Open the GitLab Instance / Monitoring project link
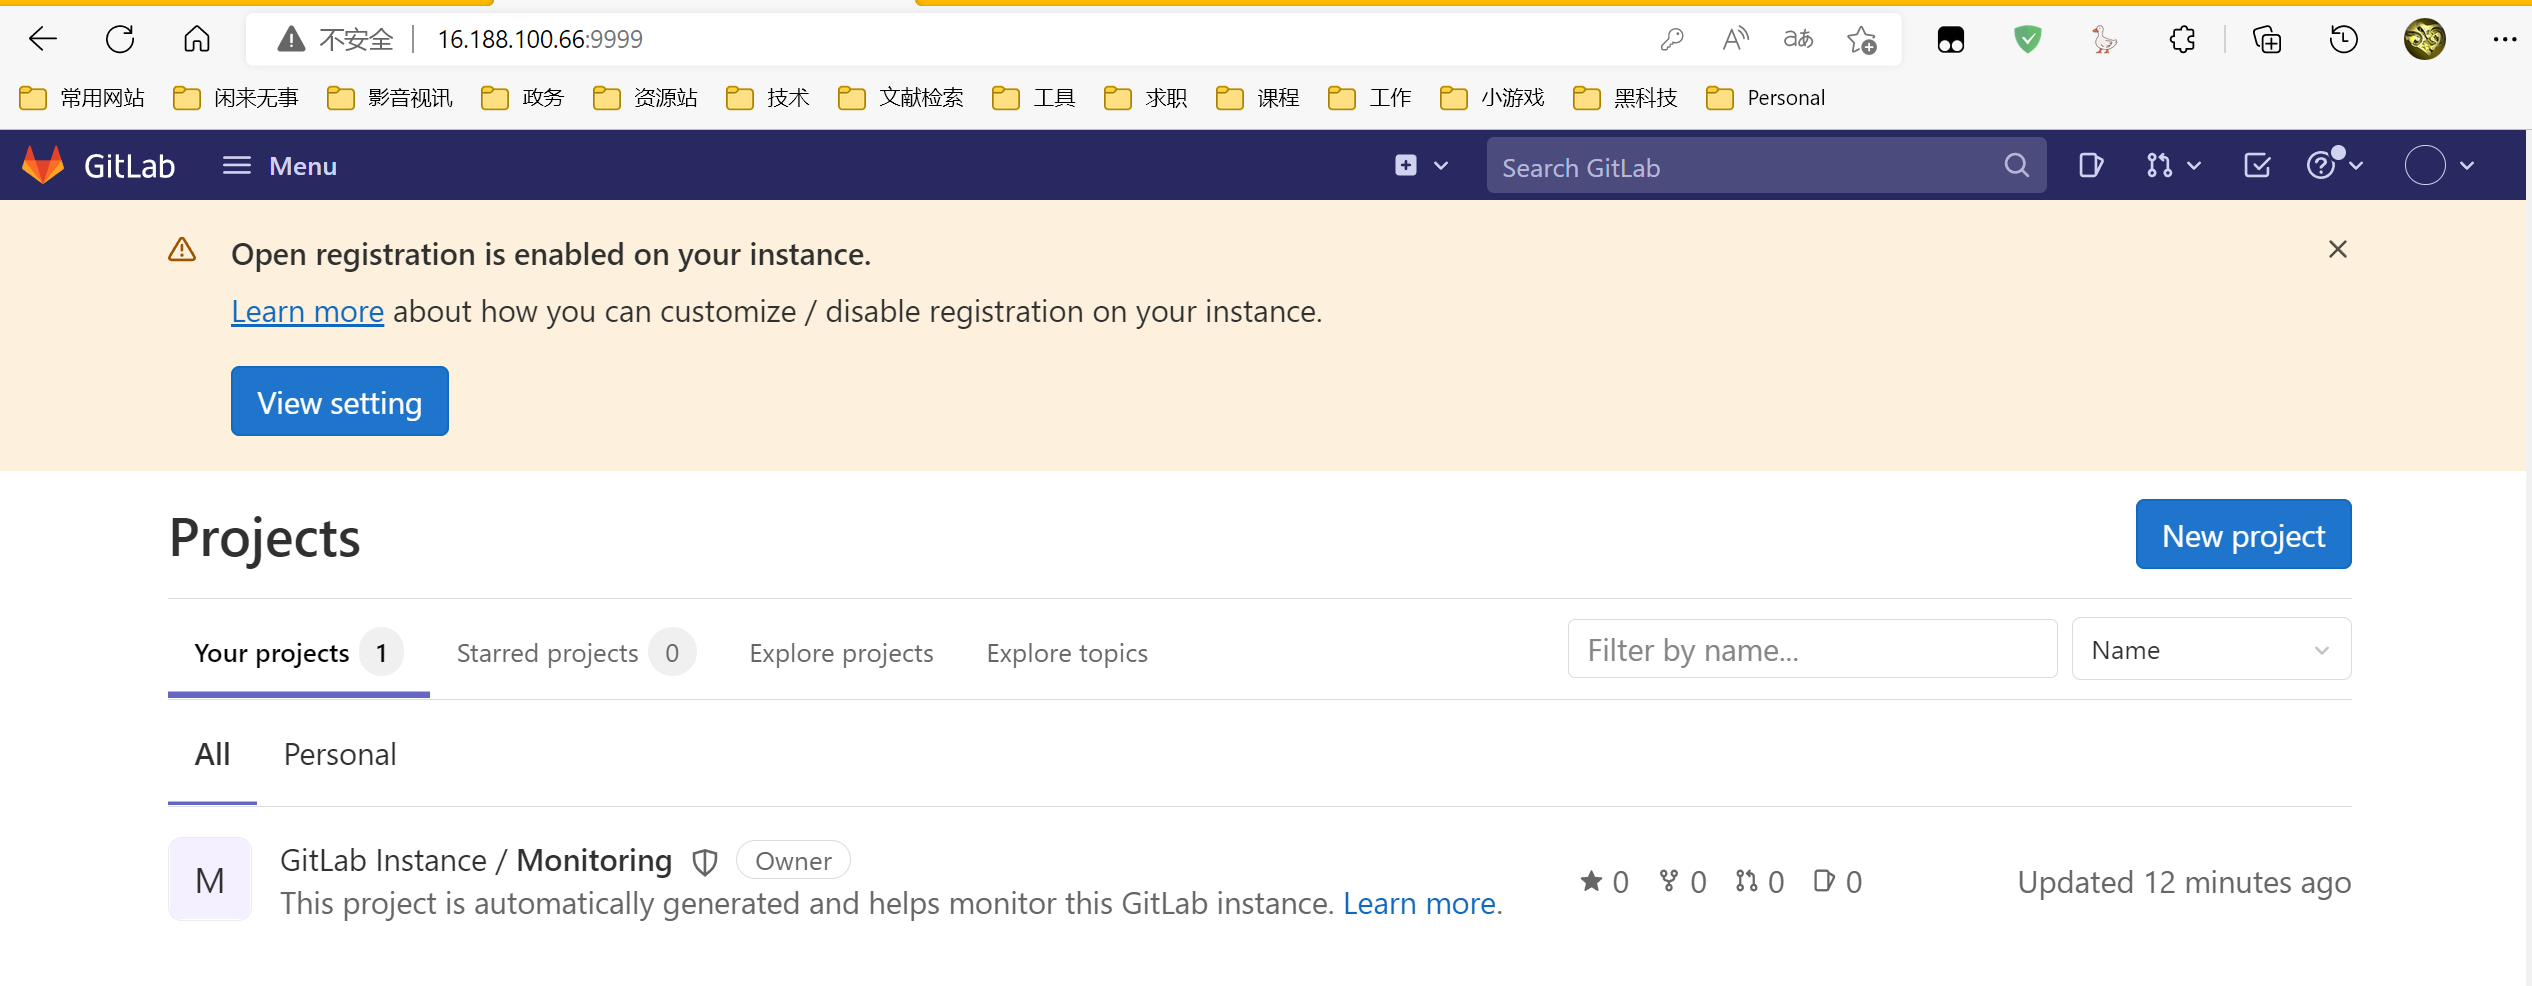The image size is (2532, 986). (475, 860)
